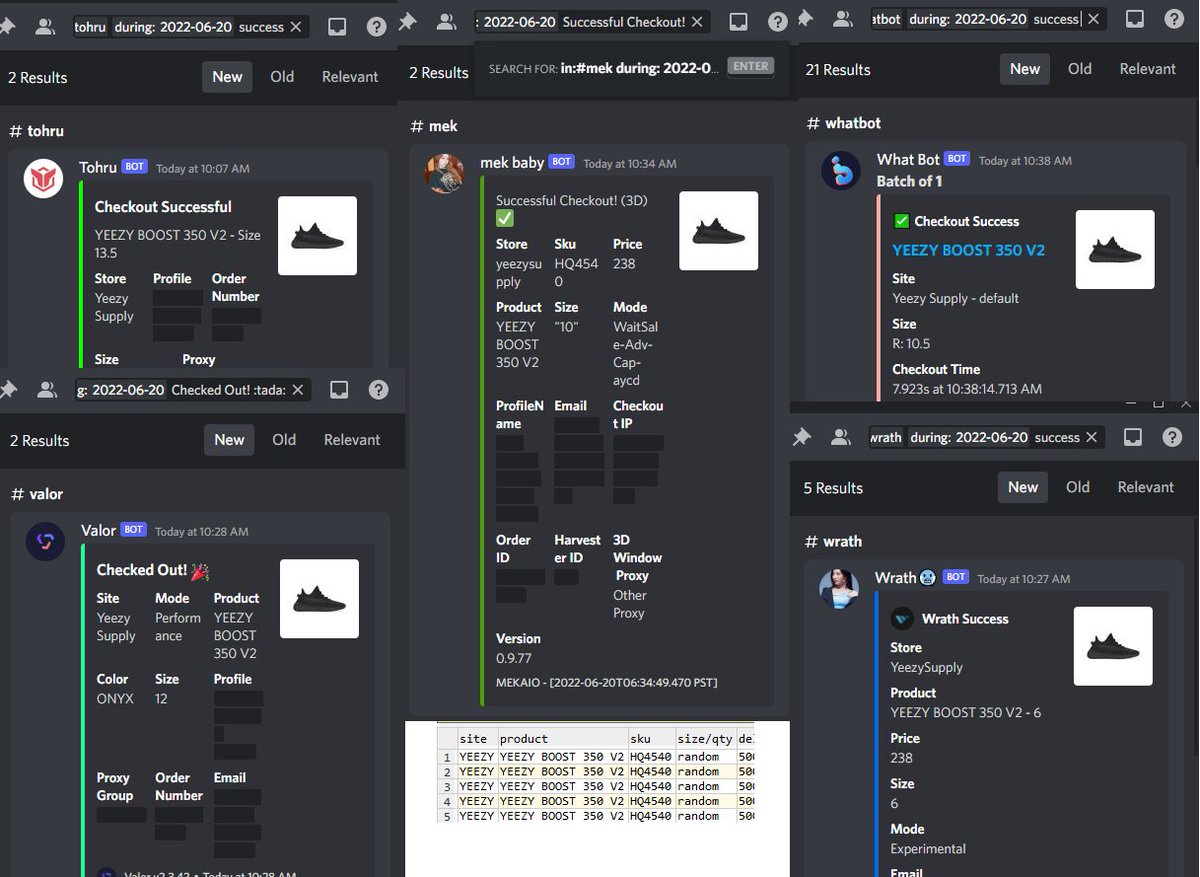Open Wrath Success shoe thumbnail
The image size is (1200, 877).
click(x=1113, y=646)
